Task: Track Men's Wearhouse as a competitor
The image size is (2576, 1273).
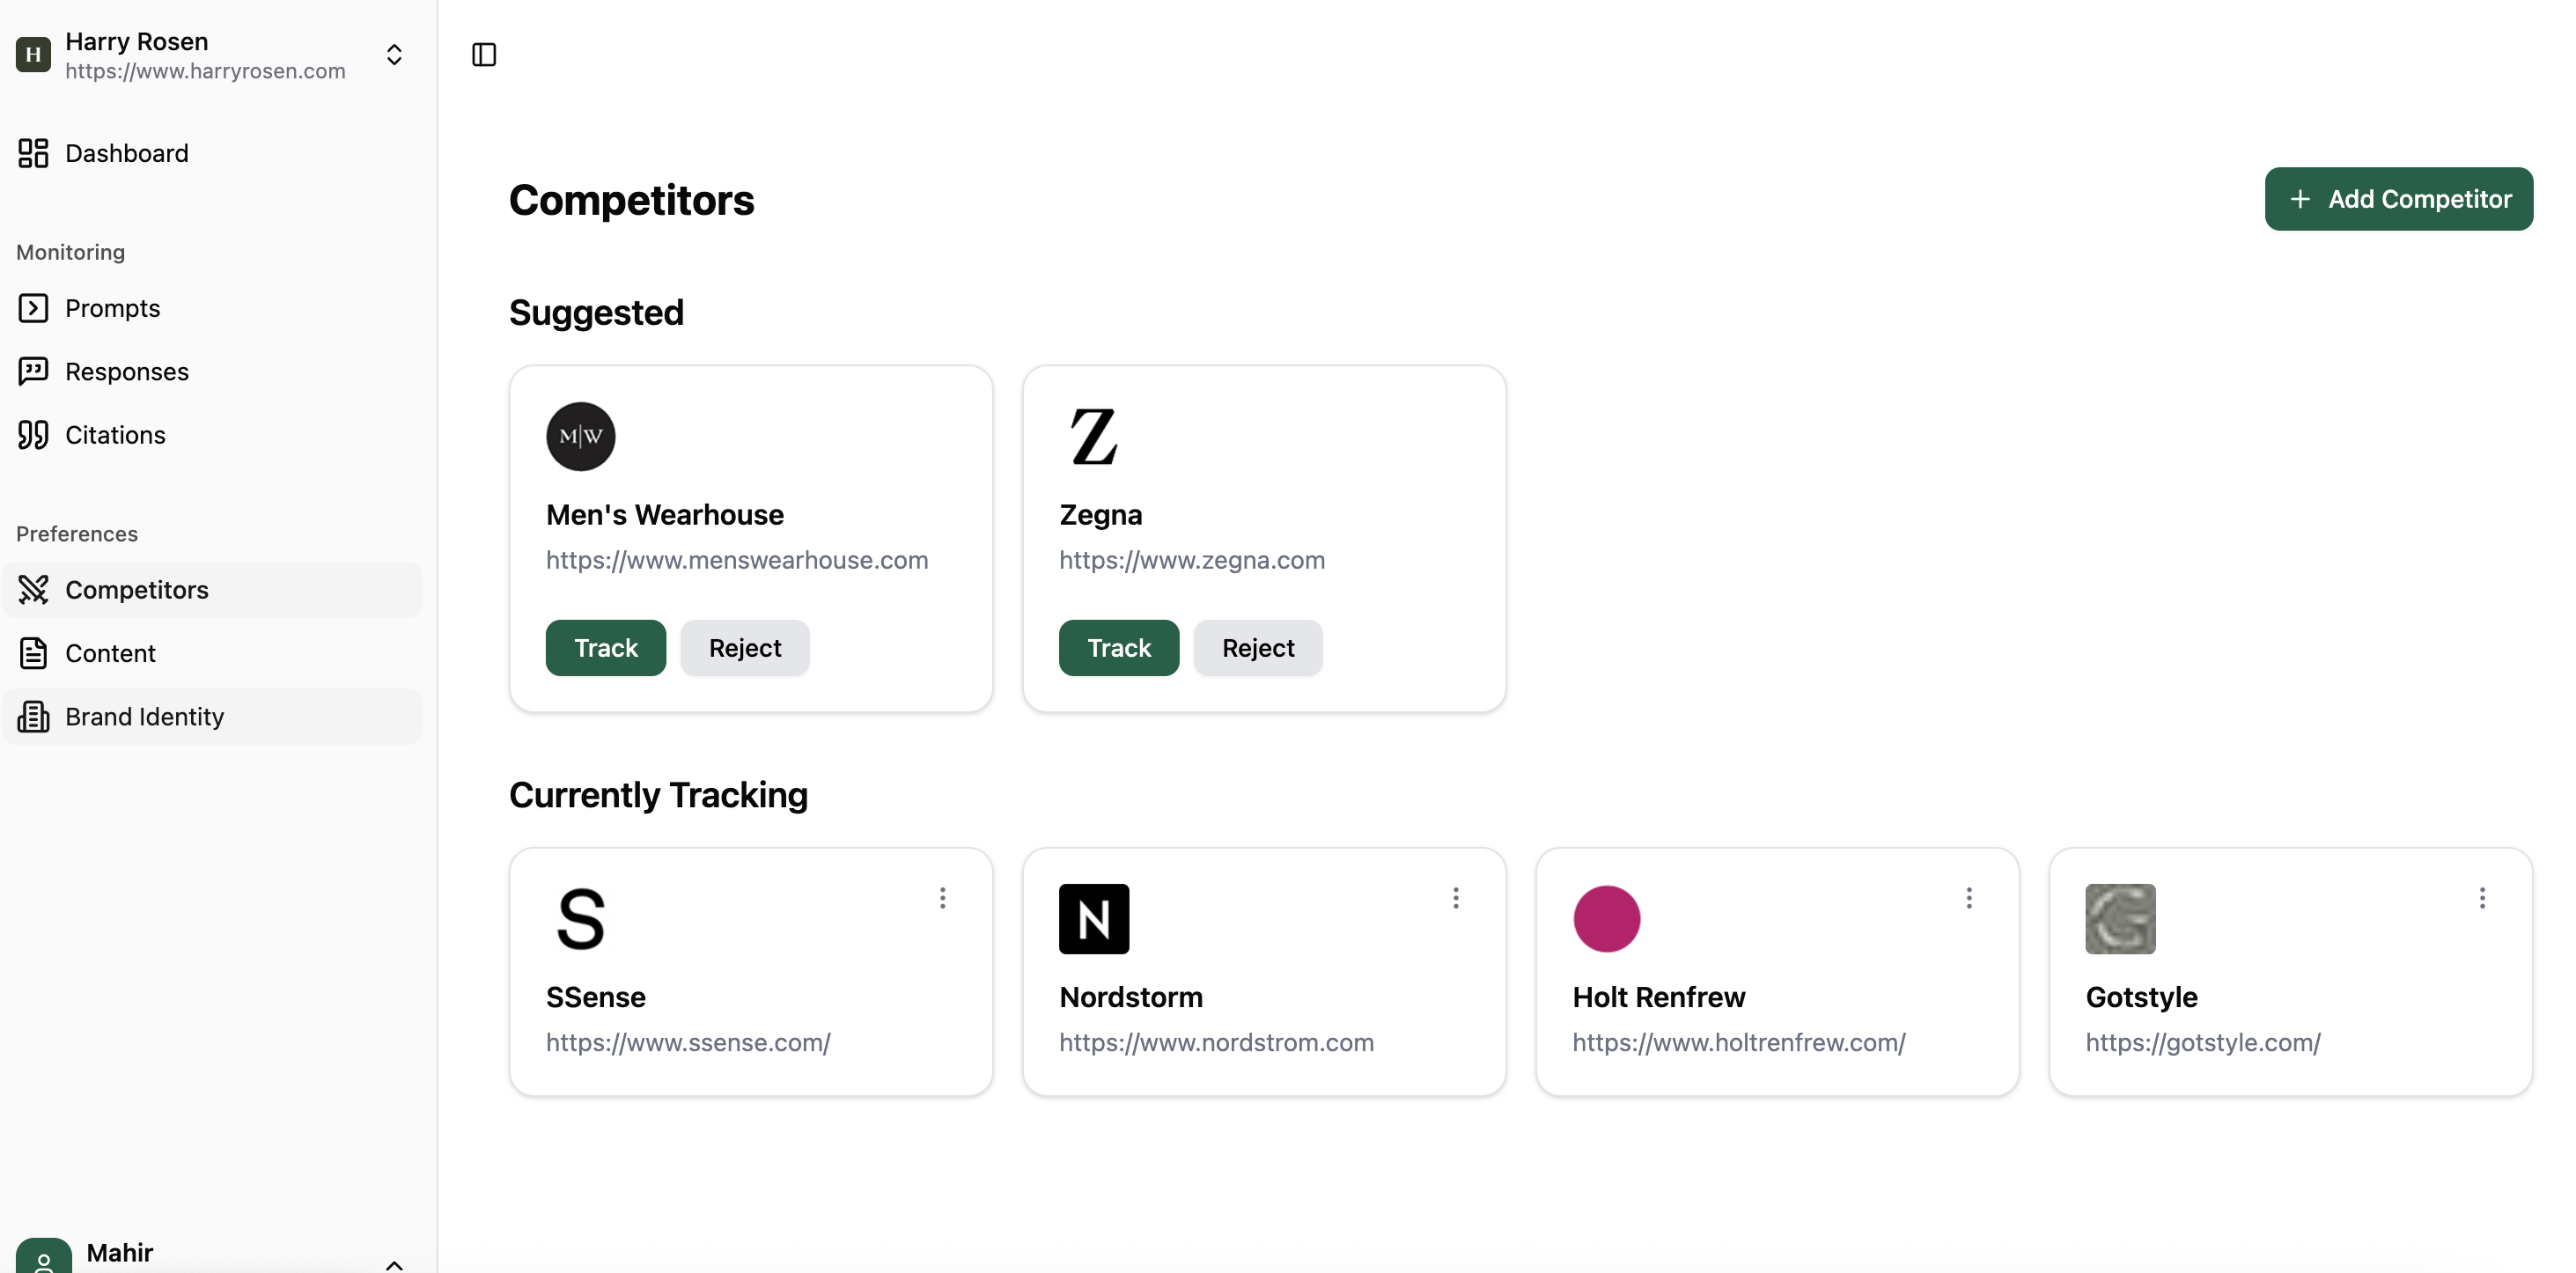Action: coord(605,647)
